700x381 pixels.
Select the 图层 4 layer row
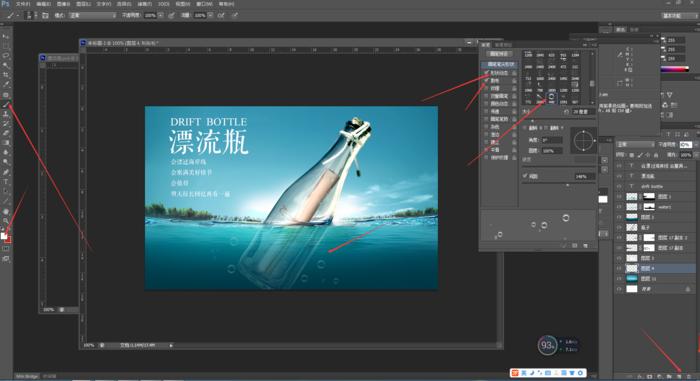(x=655, y=268)
